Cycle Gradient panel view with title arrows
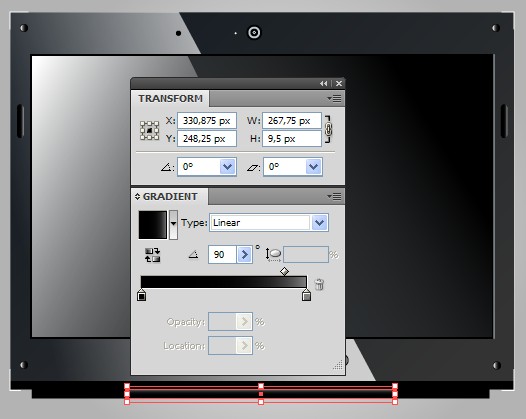The height and width of the screenshot is (419, 526). click(137, 197)
